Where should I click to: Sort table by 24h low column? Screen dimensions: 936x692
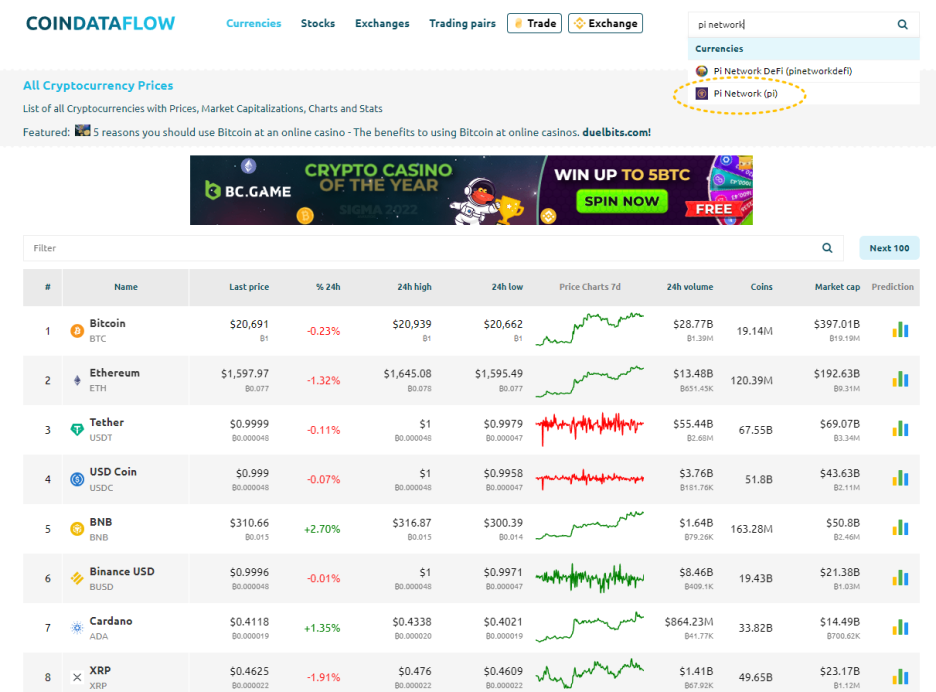[507, 287]
